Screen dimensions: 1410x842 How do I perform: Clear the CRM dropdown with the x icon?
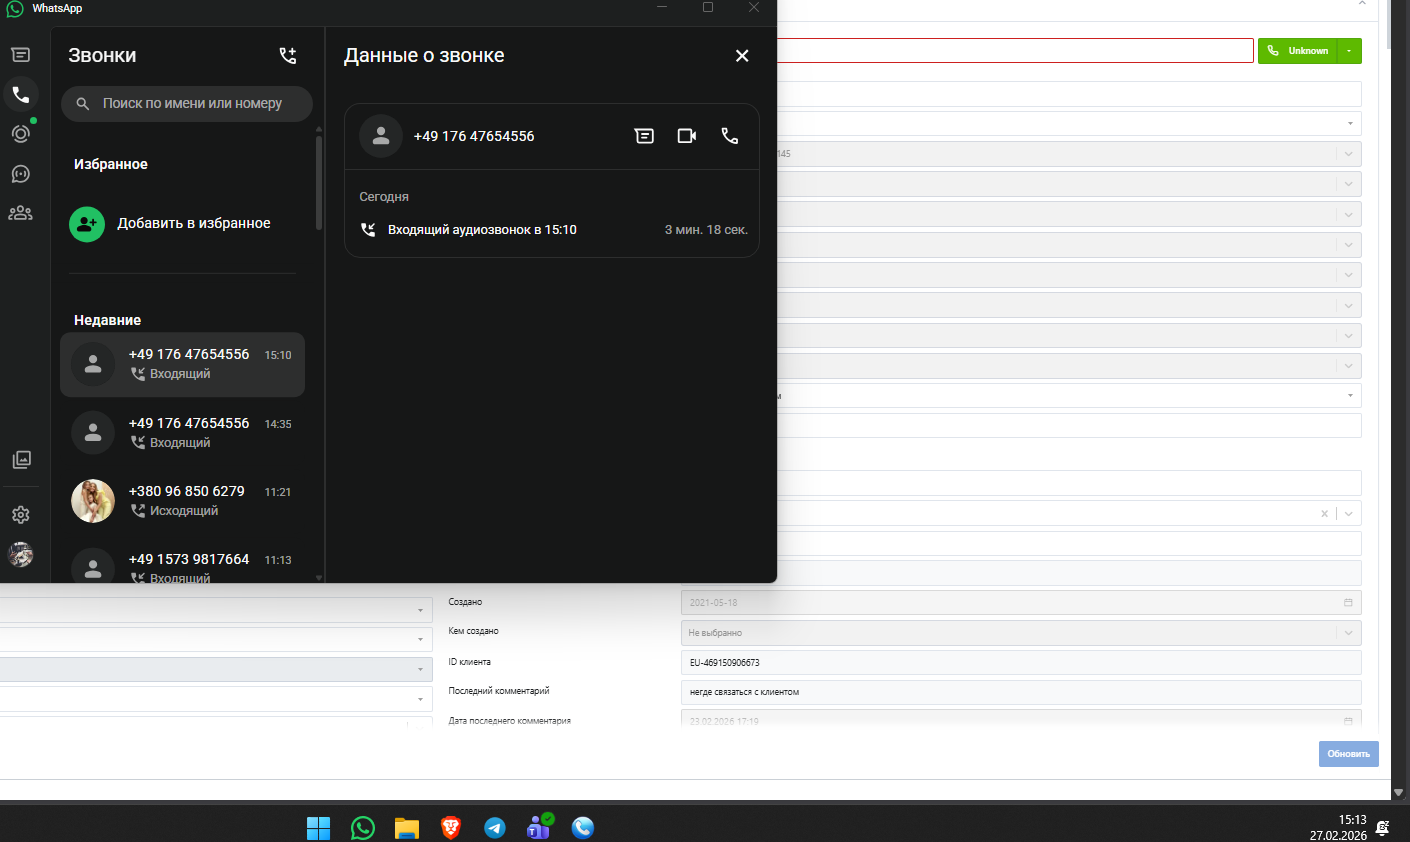(1325, 514)
